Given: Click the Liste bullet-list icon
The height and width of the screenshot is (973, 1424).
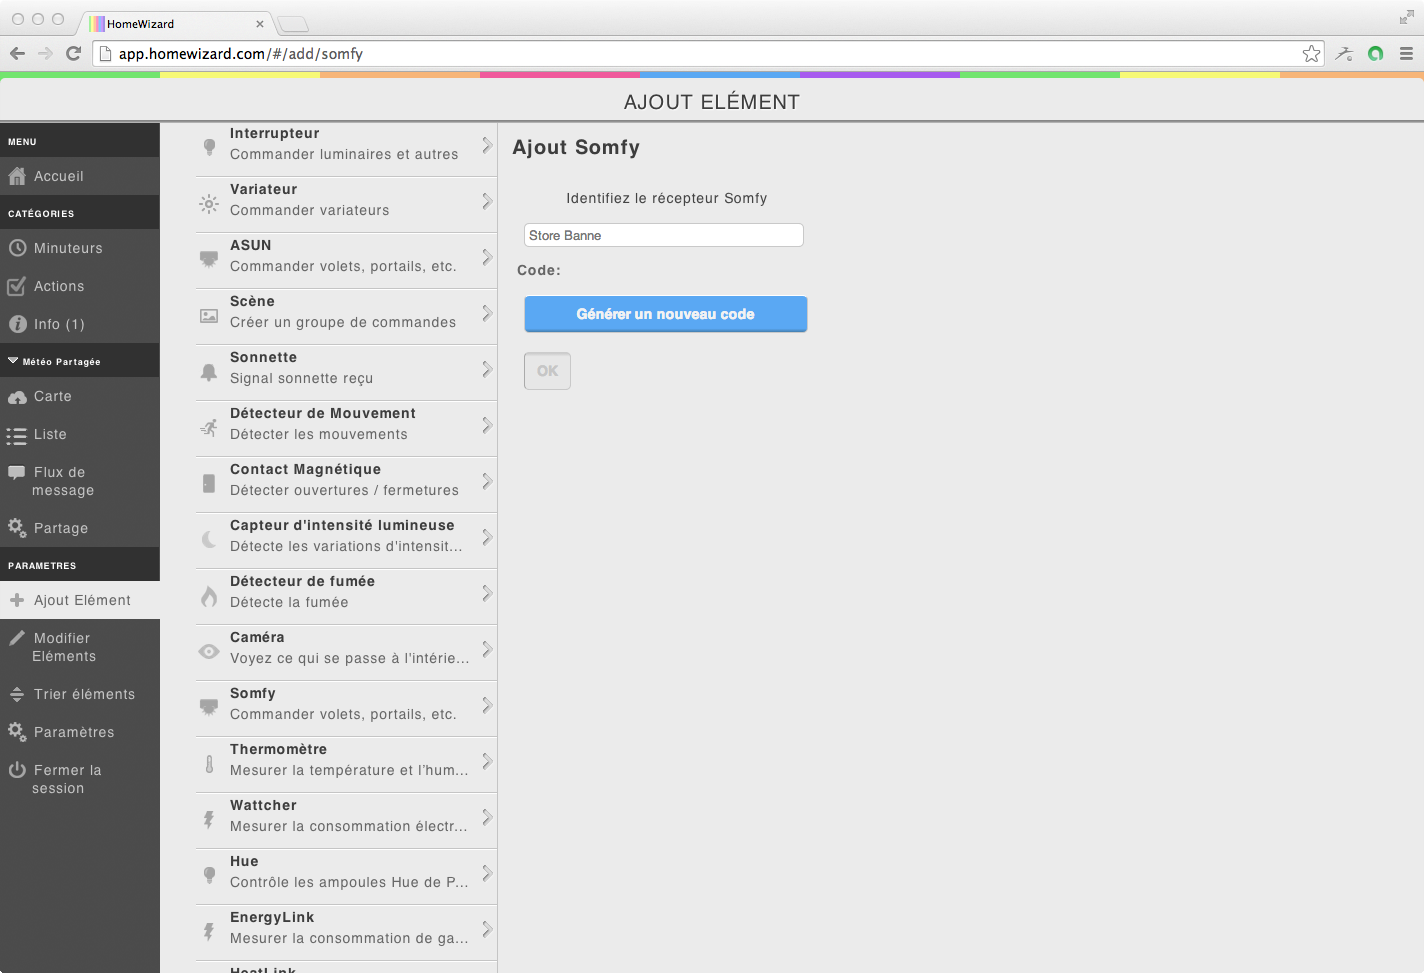Looking at the screenshot, I should (x=17, y=435).
